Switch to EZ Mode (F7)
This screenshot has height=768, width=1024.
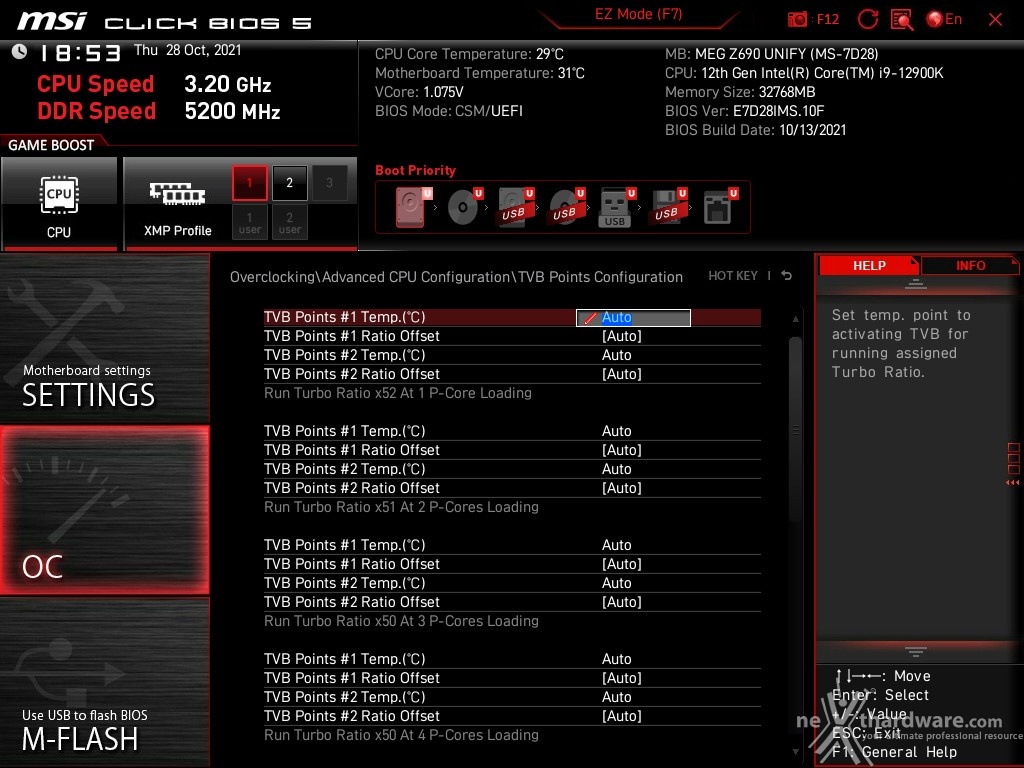[638, 14]
